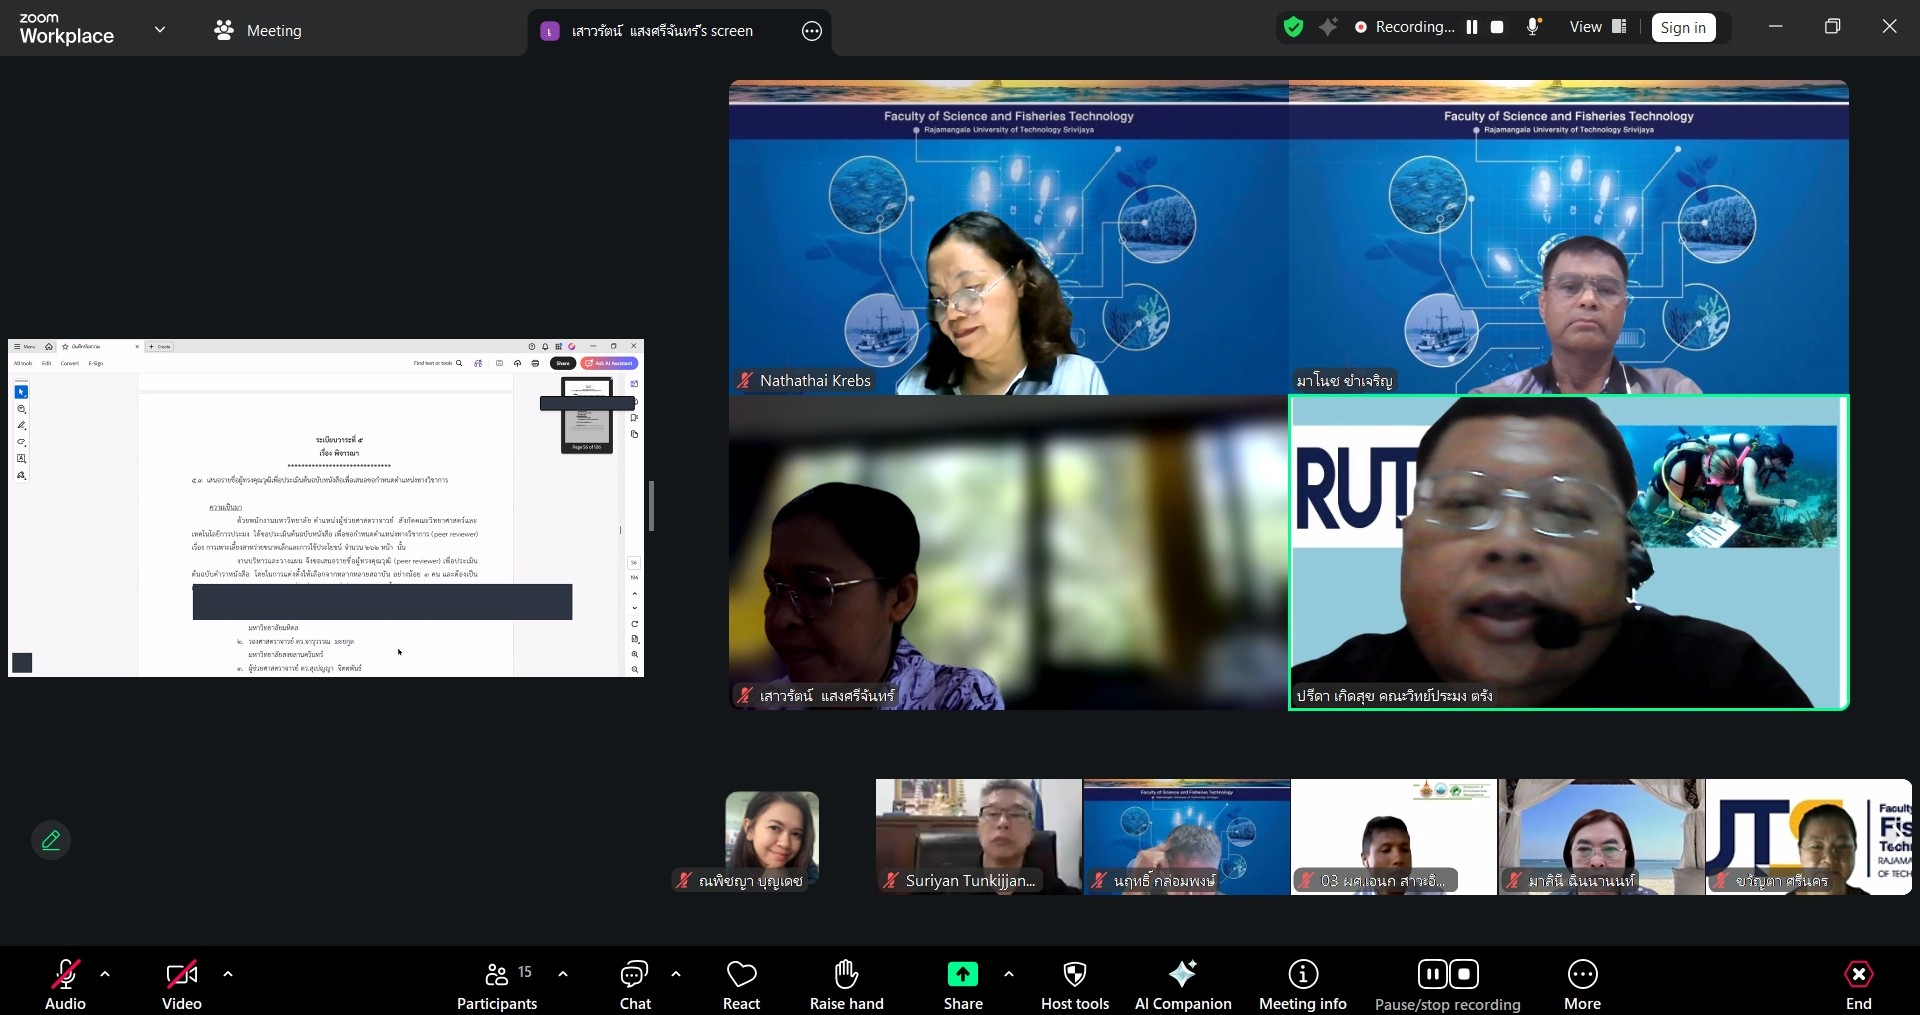Click the End meeting button
Viewport: 1920px width, 1015px height.
1858,984
